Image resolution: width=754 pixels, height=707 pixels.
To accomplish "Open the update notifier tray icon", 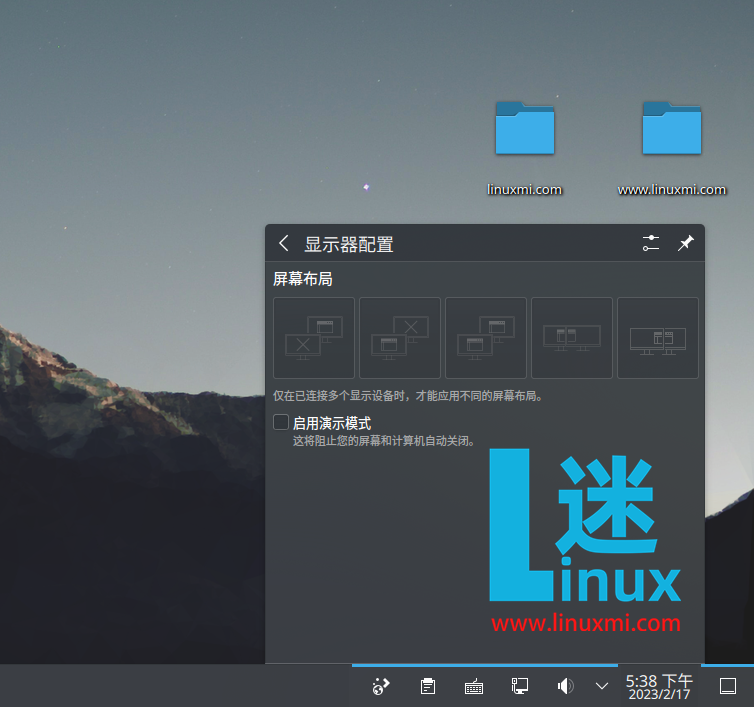I will [x=381, y=686].
